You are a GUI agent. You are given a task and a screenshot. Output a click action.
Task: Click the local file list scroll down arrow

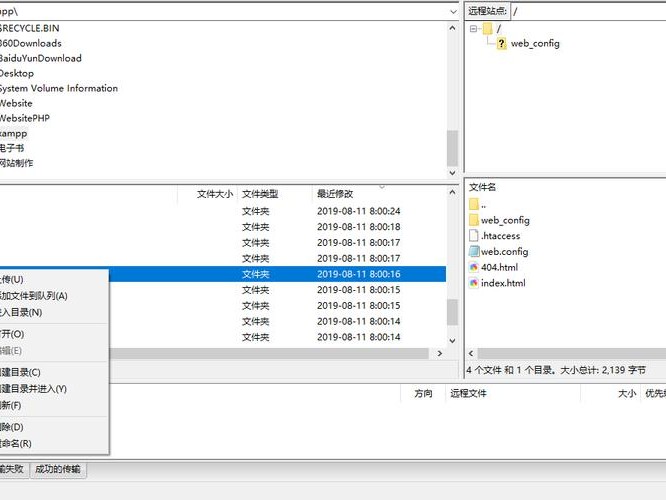click(x=452, y=341)
